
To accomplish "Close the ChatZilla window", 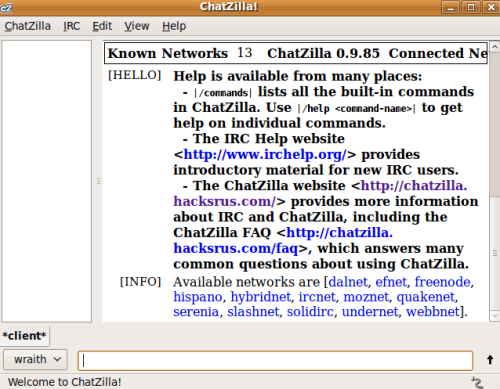I will click(491, 7).
